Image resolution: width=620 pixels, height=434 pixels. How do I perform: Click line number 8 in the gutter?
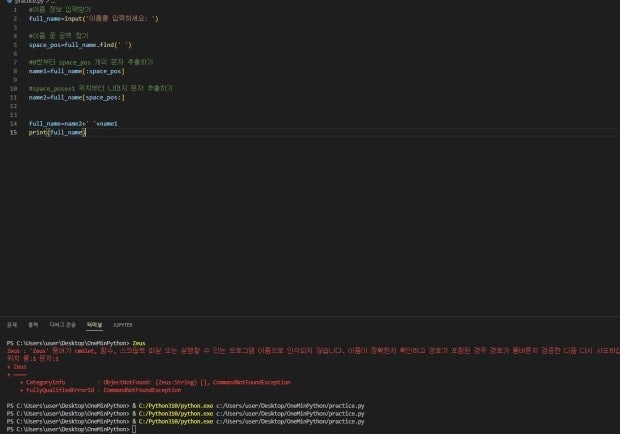(15, 71)
